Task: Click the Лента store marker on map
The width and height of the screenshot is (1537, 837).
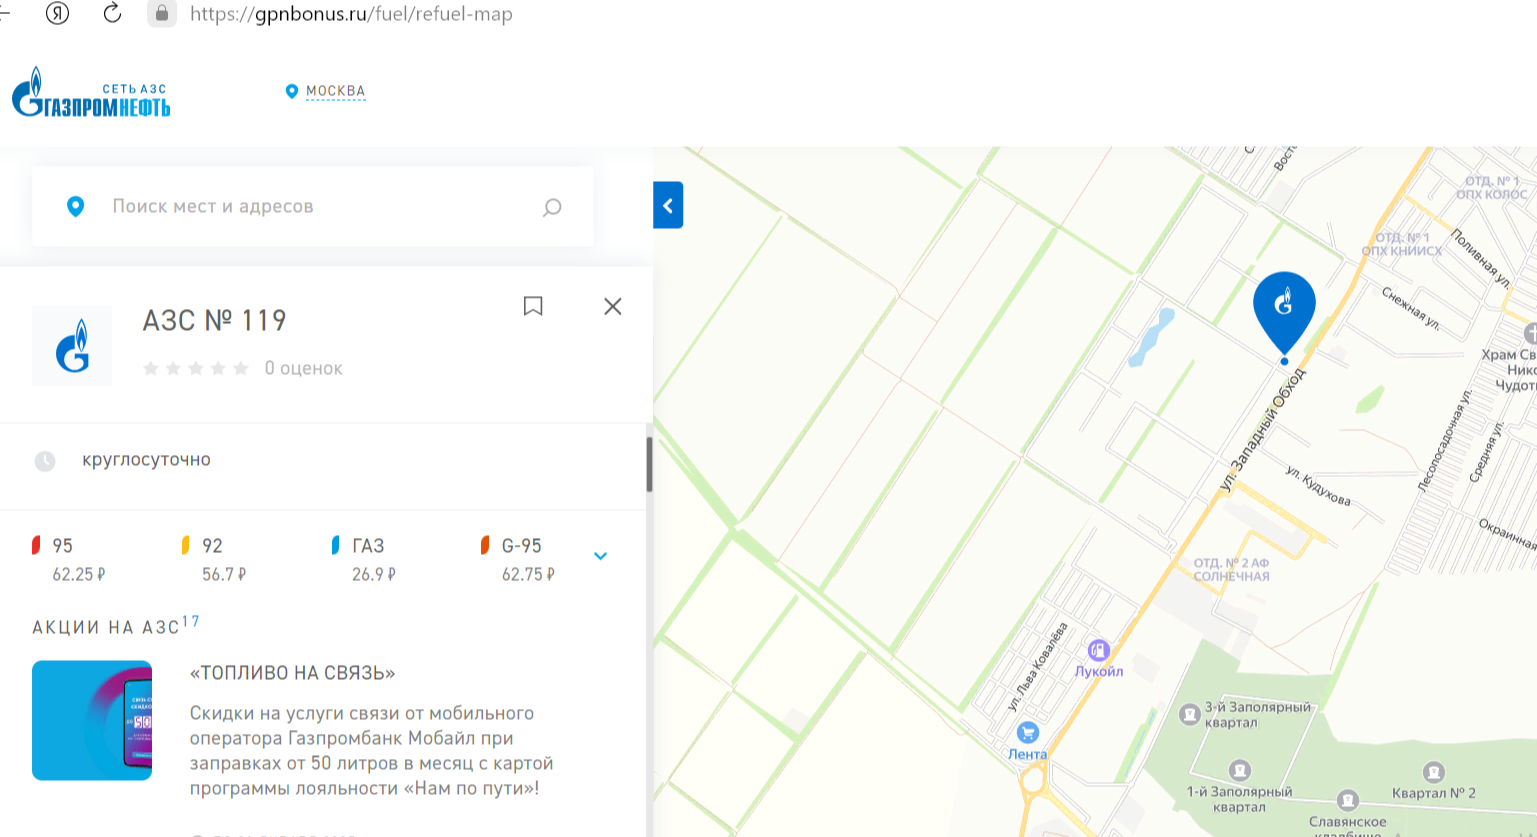Action: 1027,733
